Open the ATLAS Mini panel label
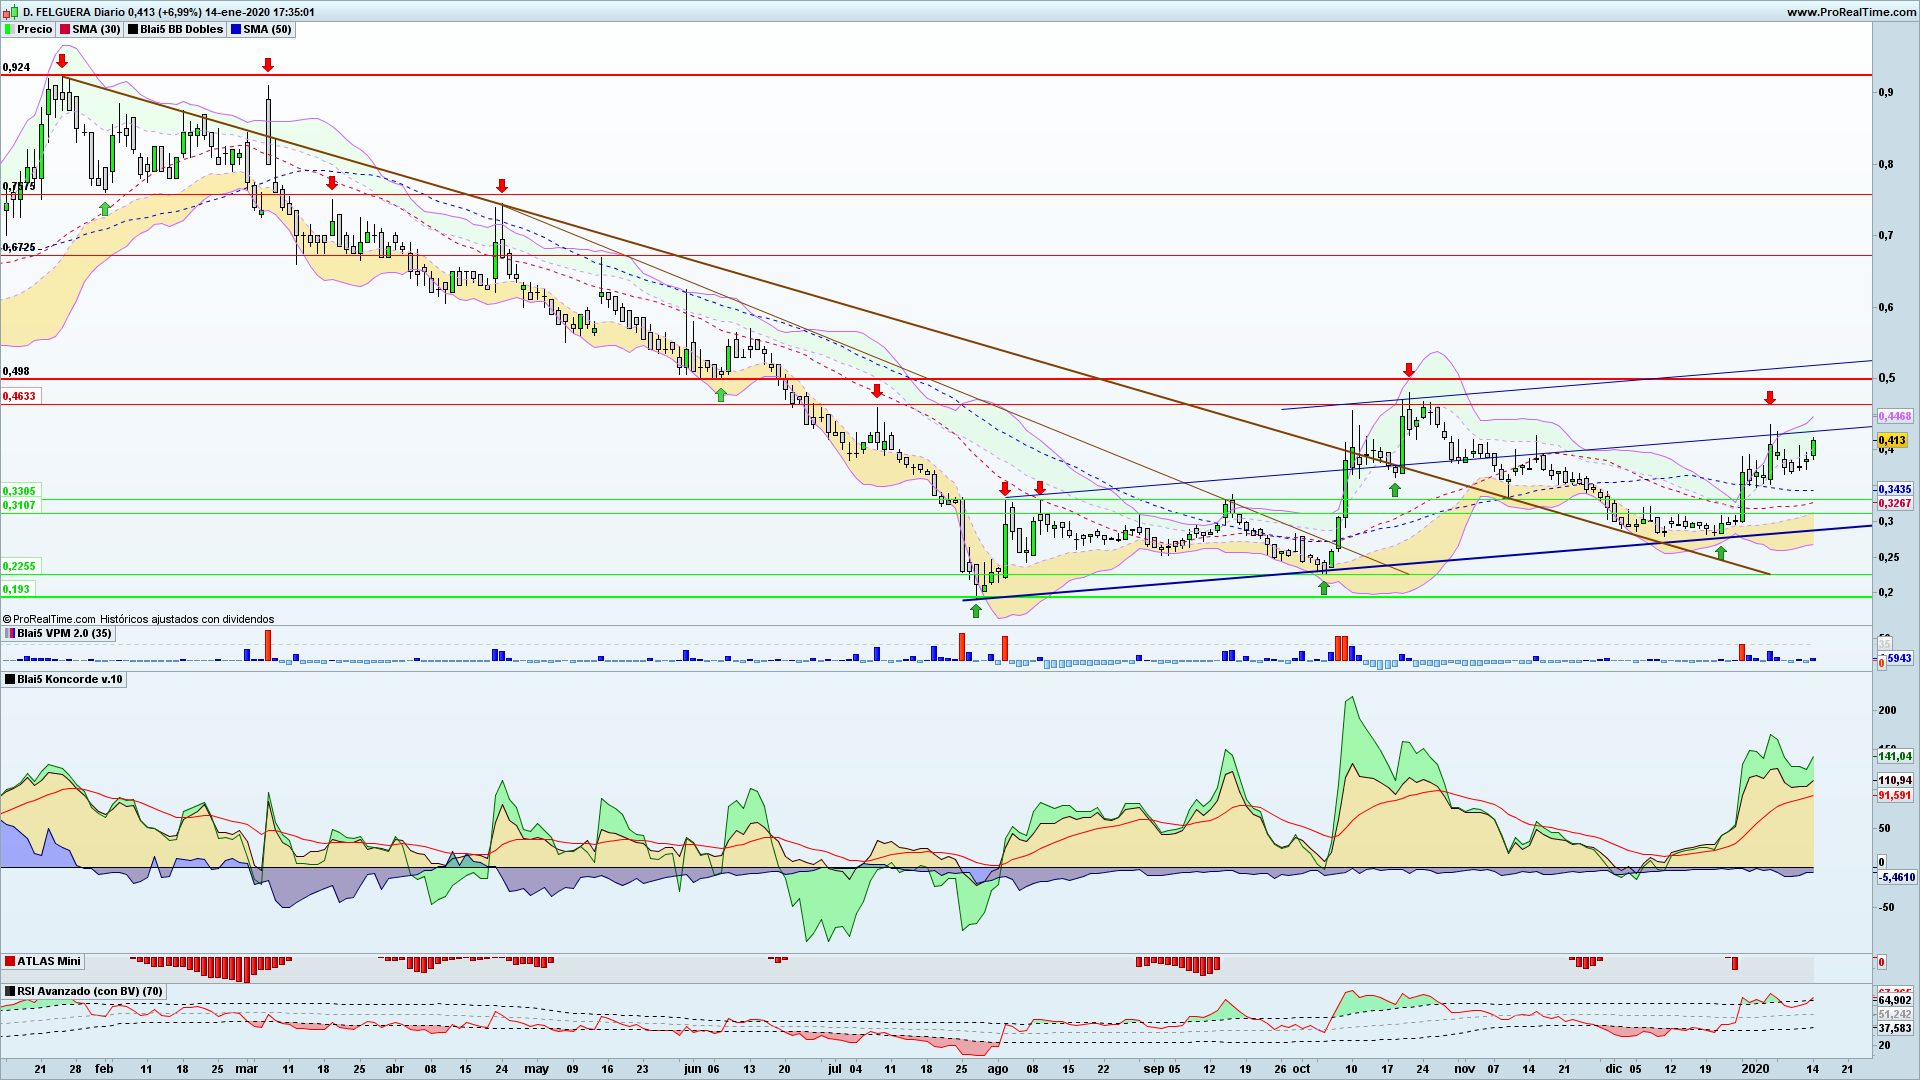Viewport: 1920px width, 1080px height. [48, 961]
